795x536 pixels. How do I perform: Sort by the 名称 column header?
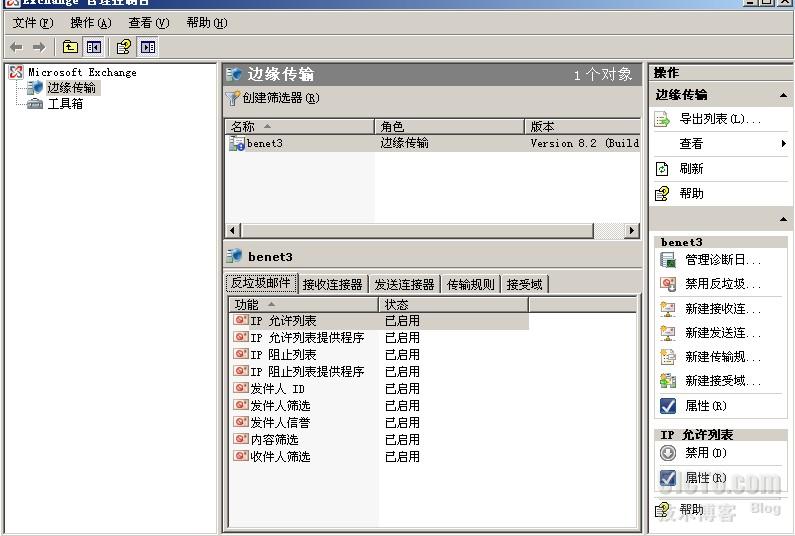300,126
